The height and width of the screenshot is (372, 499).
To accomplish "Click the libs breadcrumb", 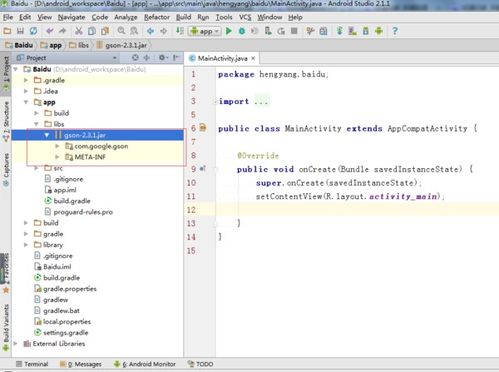I will [79, 45].
